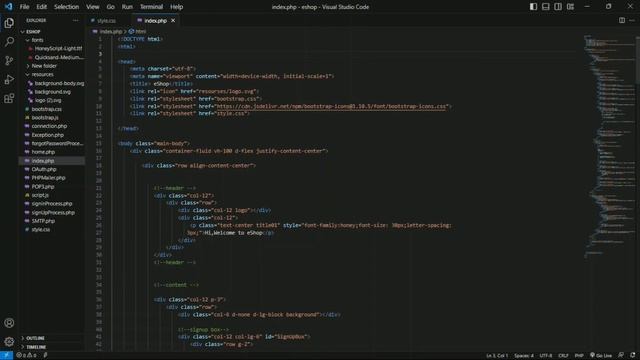Click the ports icon in status bar
Screen dimensions: 640x360
tap(45, 356)
